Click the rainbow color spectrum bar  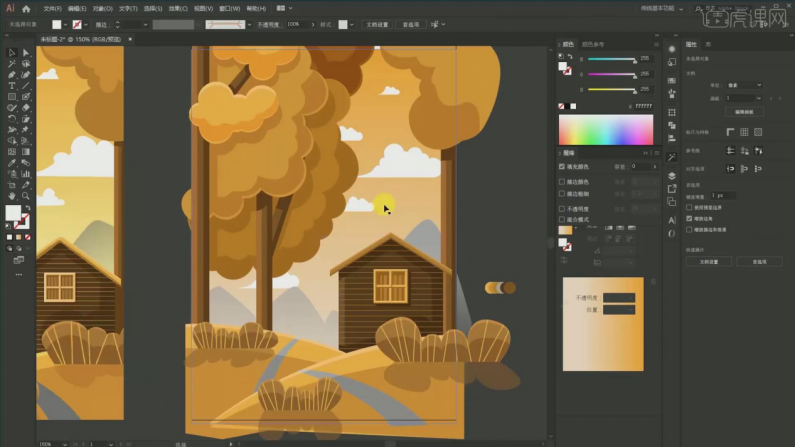(x=605, y=130)
